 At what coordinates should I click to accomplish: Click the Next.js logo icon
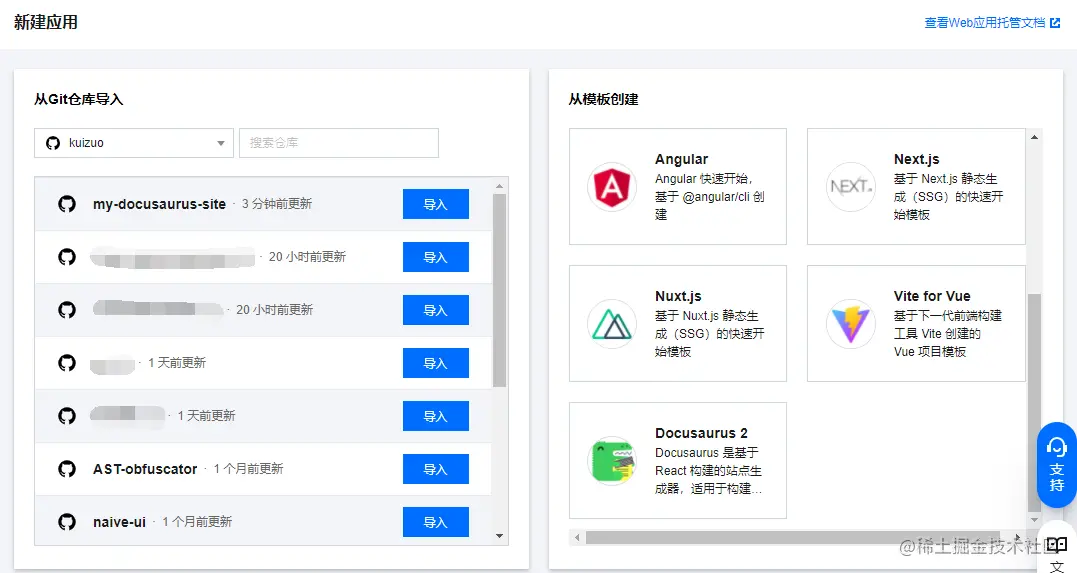point(851,186)
